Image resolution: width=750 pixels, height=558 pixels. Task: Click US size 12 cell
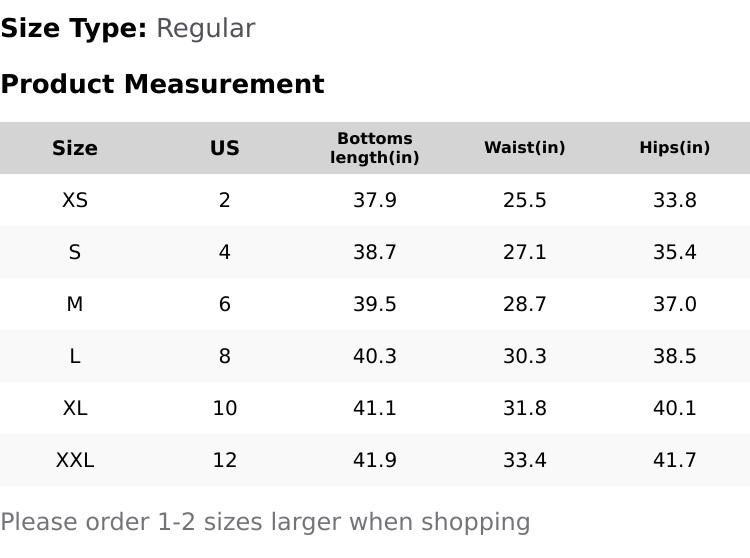tap(225, 460)
